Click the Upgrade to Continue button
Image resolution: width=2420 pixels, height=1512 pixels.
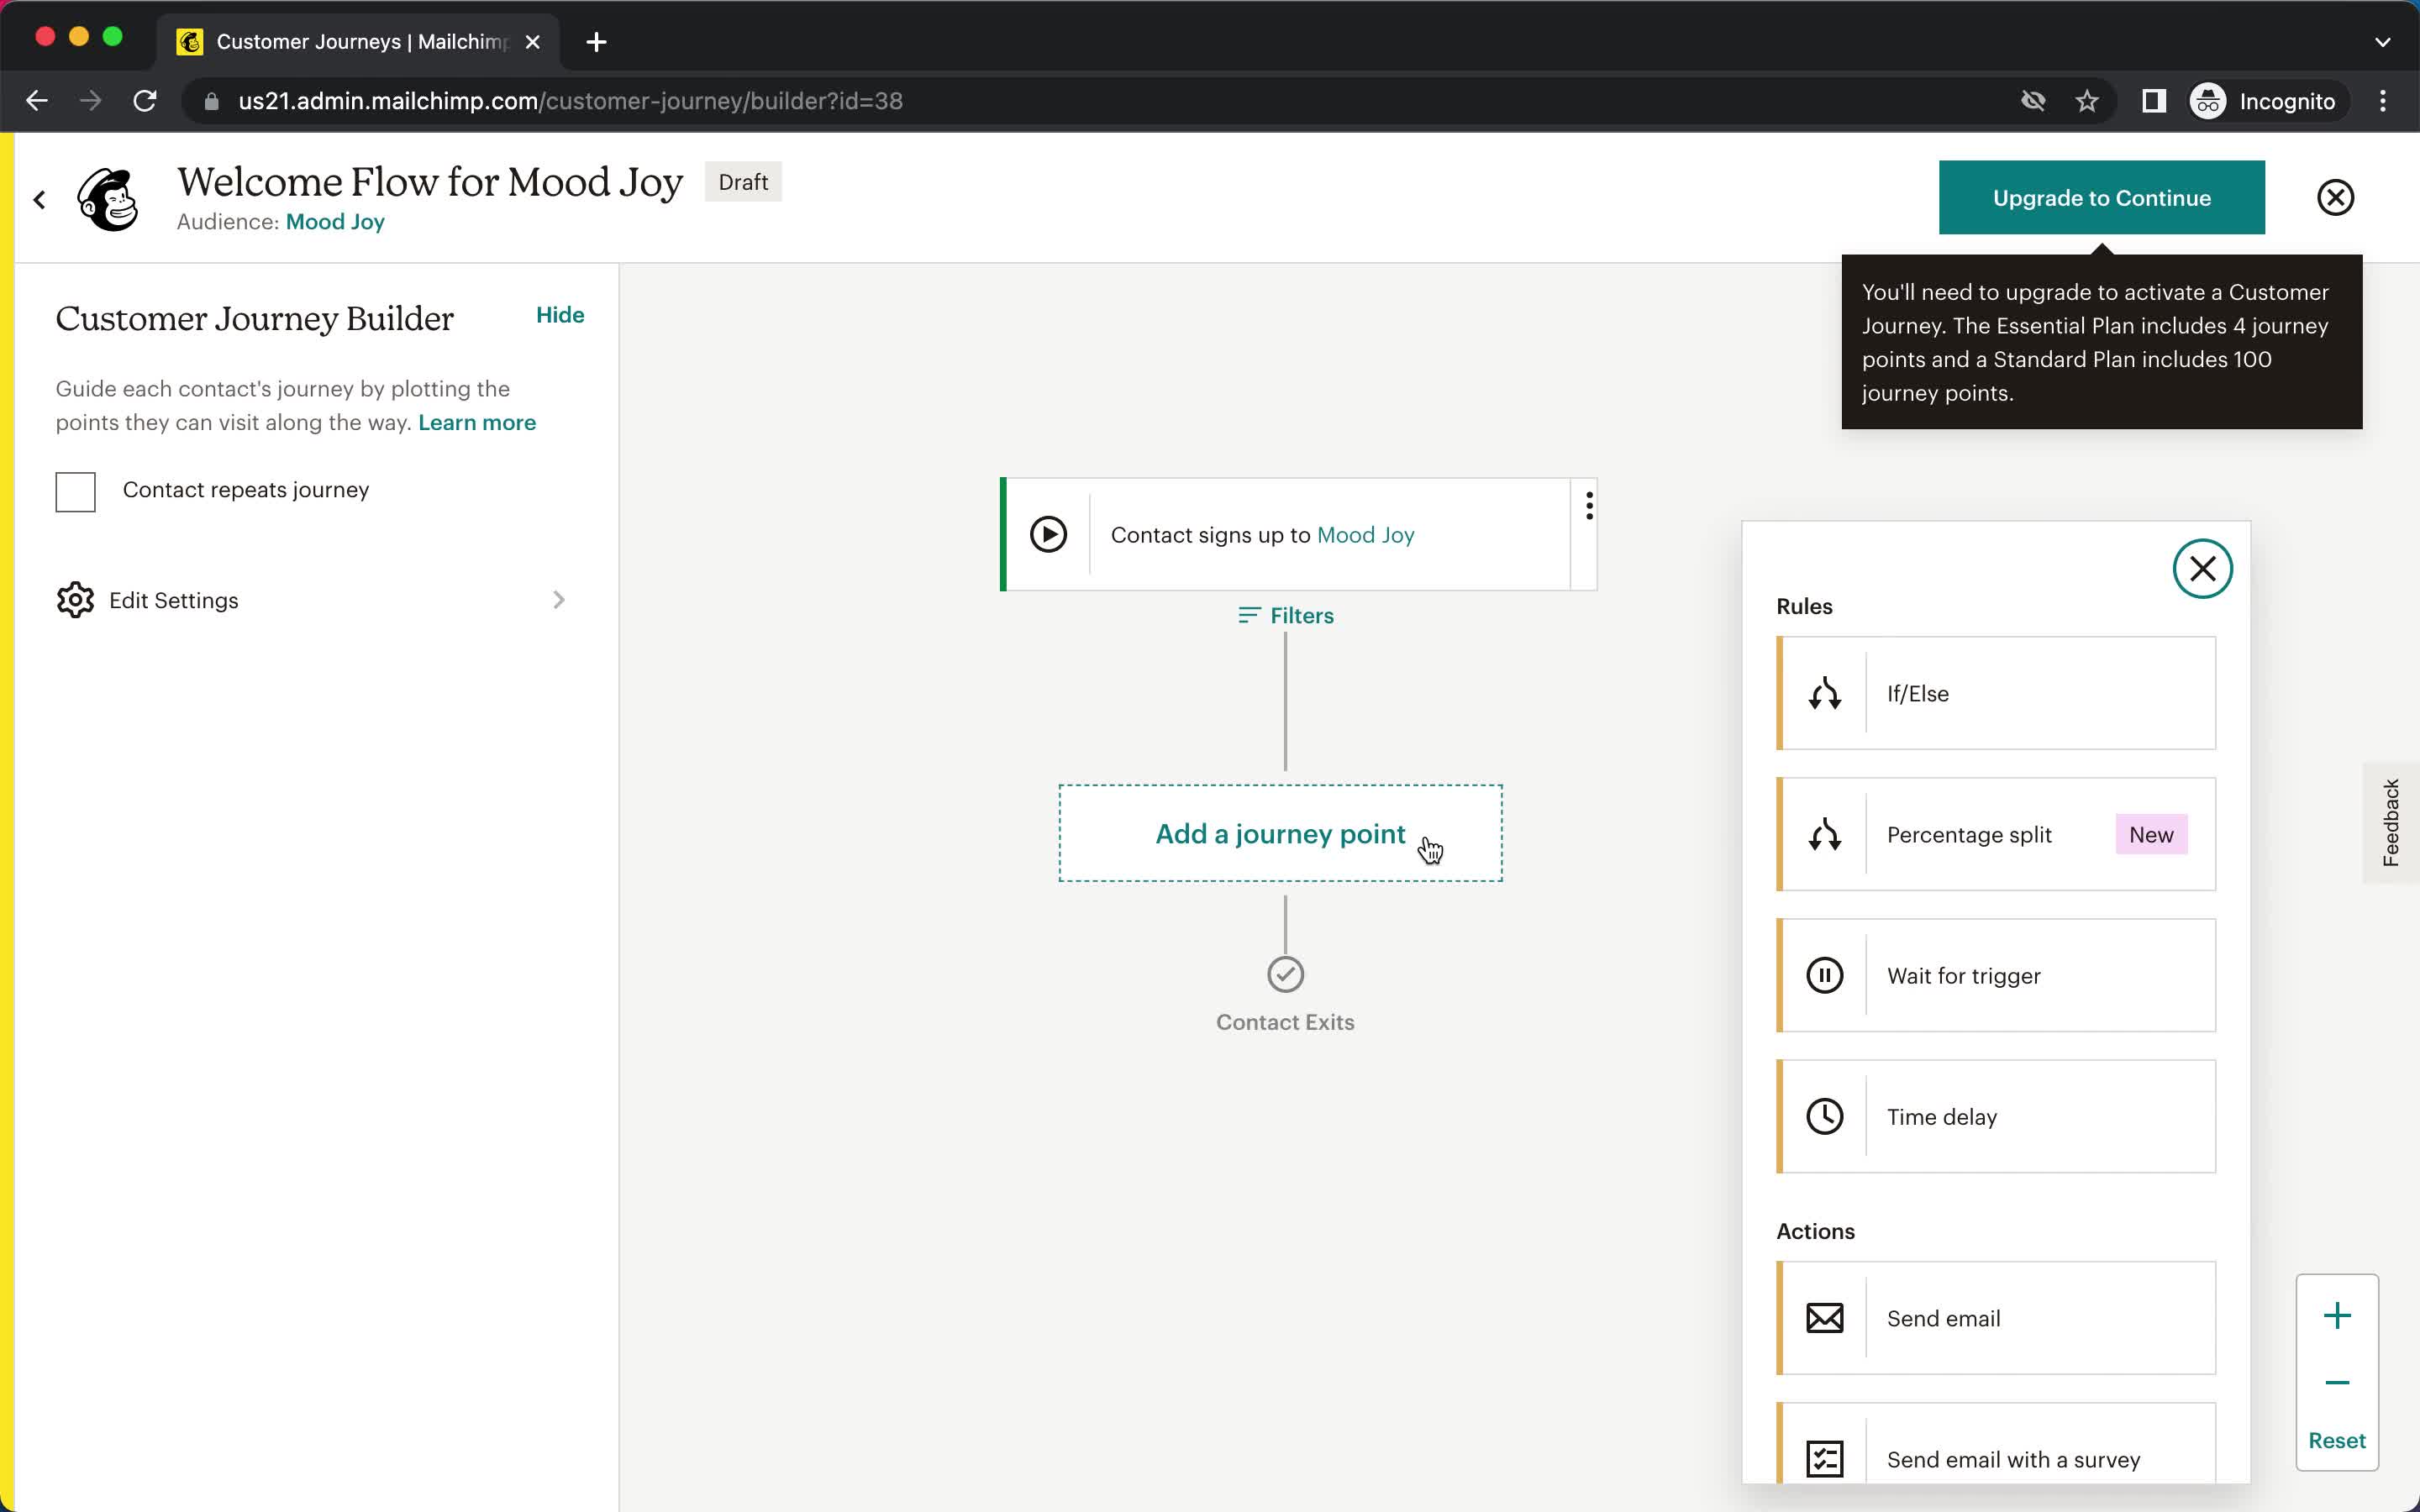[2102, 197]
